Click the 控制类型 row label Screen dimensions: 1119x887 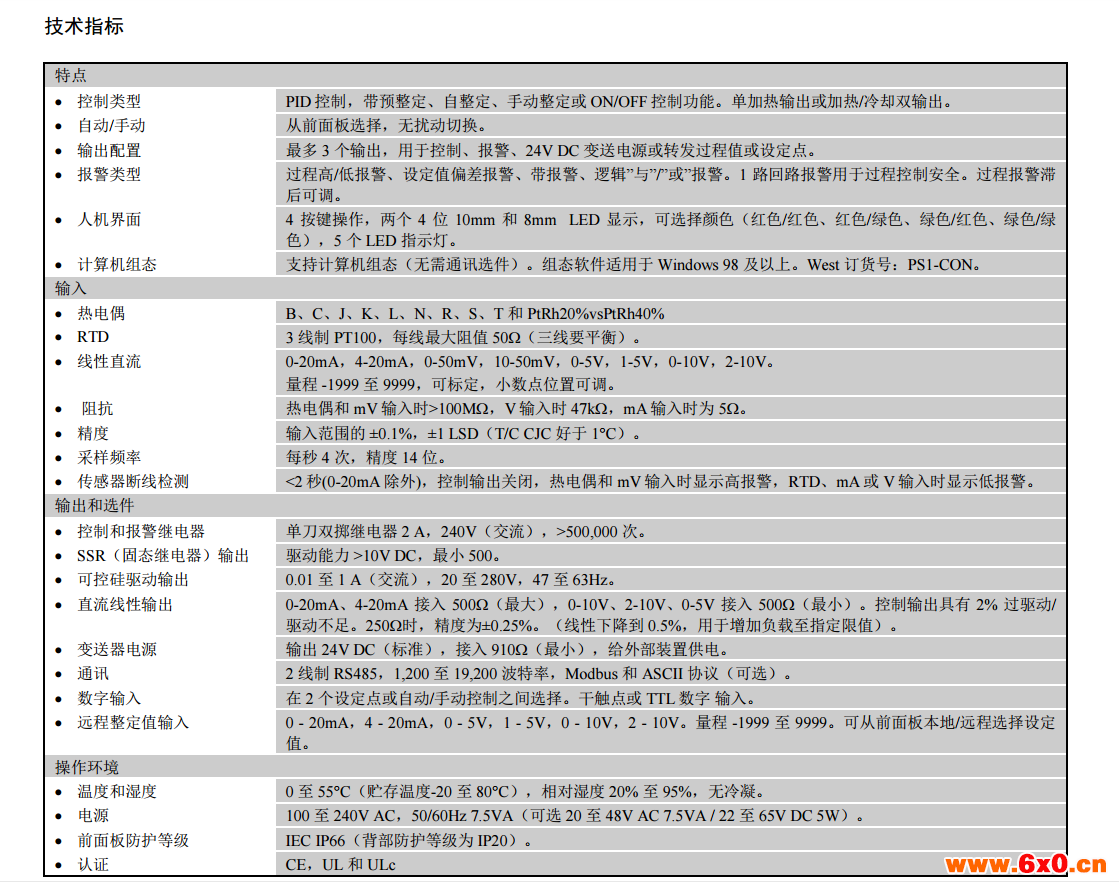coord(109,101)
